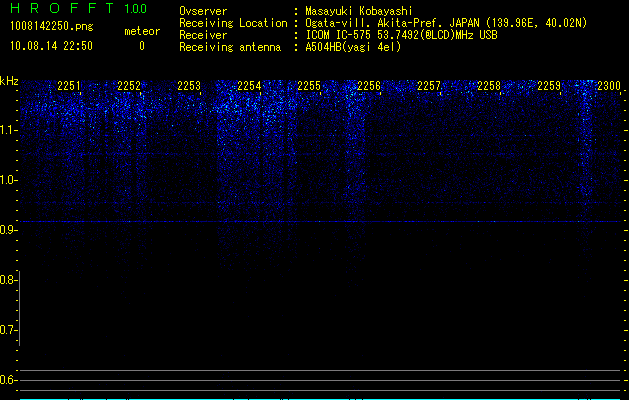Click the 2255 time marker
The image size is (629, 400).
tap(309, 86)
